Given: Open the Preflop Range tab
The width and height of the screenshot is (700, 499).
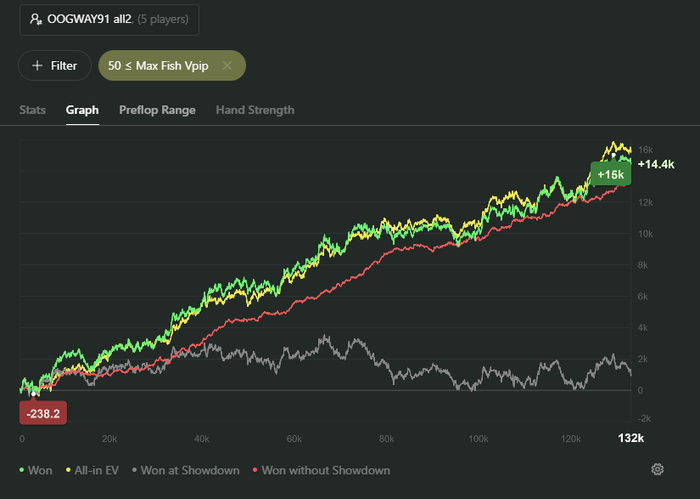Looking at the screenshot, I should [157, 110].
